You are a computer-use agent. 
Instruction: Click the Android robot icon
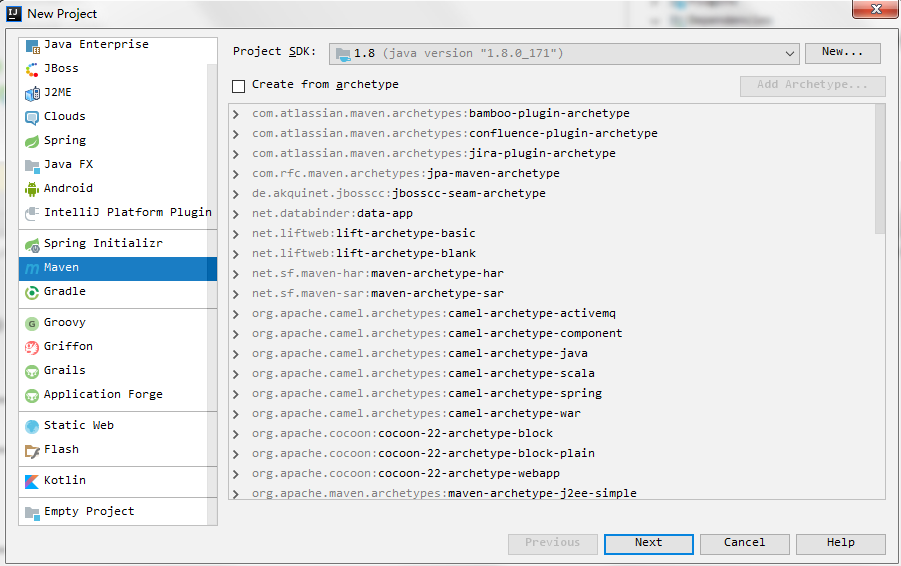[x=32, y=189]
